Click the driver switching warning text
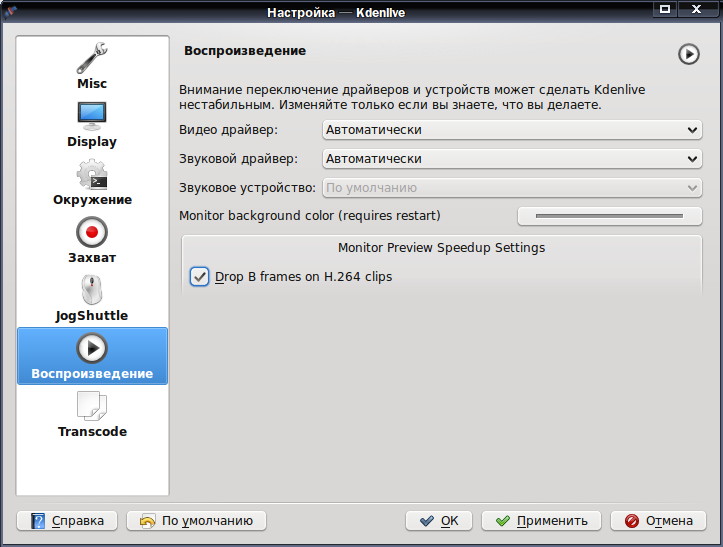This screenshot has height=547, width=723. pos(412,97)
